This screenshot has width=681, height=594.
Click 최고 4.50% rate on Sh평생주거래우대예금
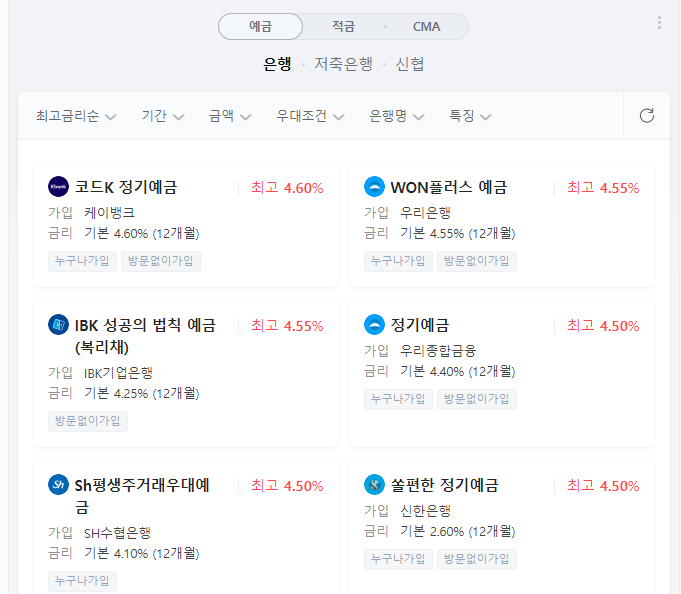click(287, 486)
